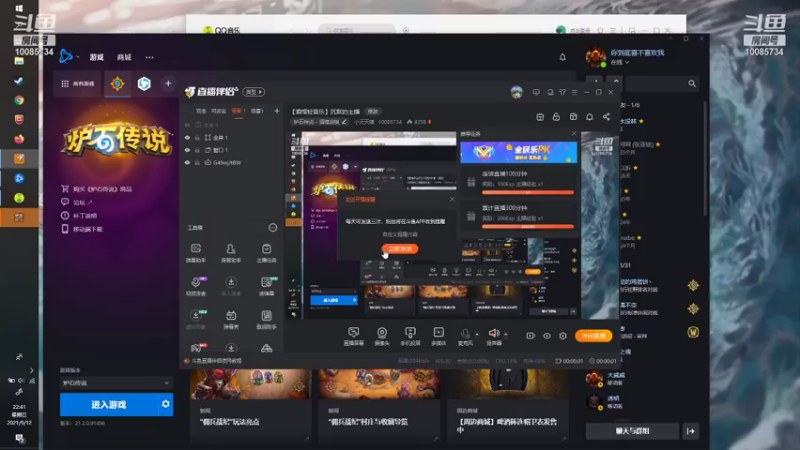800x450 pixels.
Task: Open streamer avatar in companion title bar
Action: coord(516,92)
